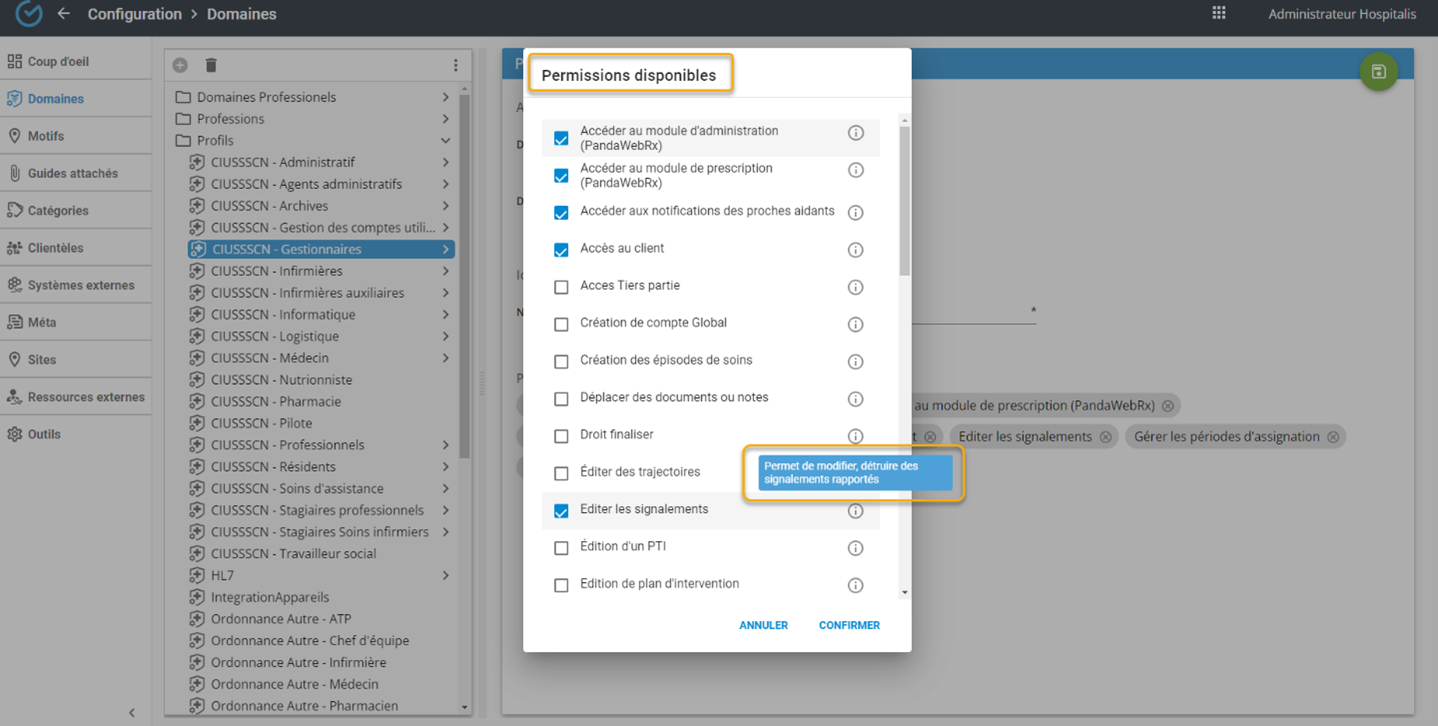Check the Édition d'un PTI checkbox
Viewport: 1438px width, 726px height.
561,548
